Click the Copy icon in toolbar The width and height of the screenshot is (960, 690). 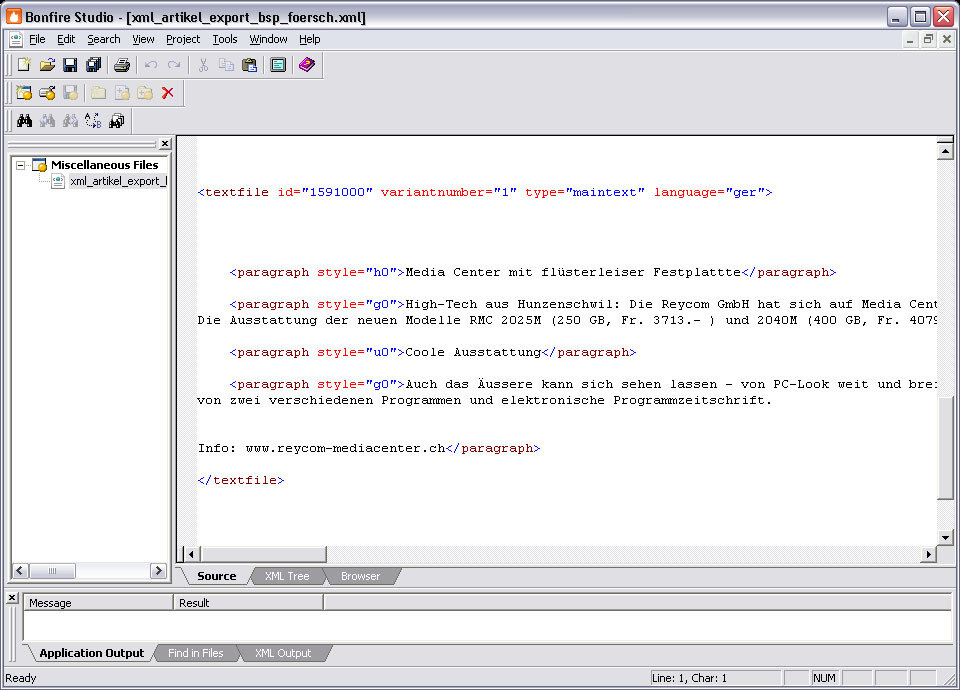(x=227, y=64)
